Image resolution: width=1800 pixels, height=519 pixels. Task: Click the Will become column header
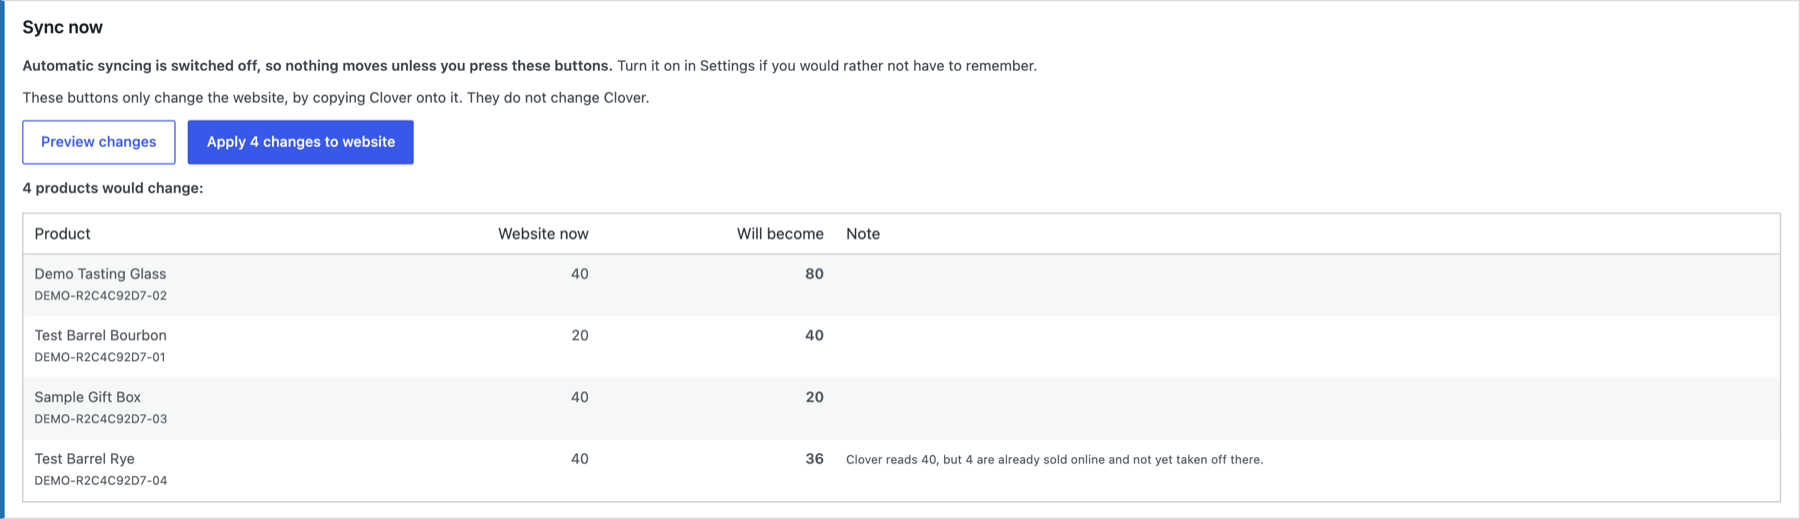pyautogui.click(x=780, y=234)
